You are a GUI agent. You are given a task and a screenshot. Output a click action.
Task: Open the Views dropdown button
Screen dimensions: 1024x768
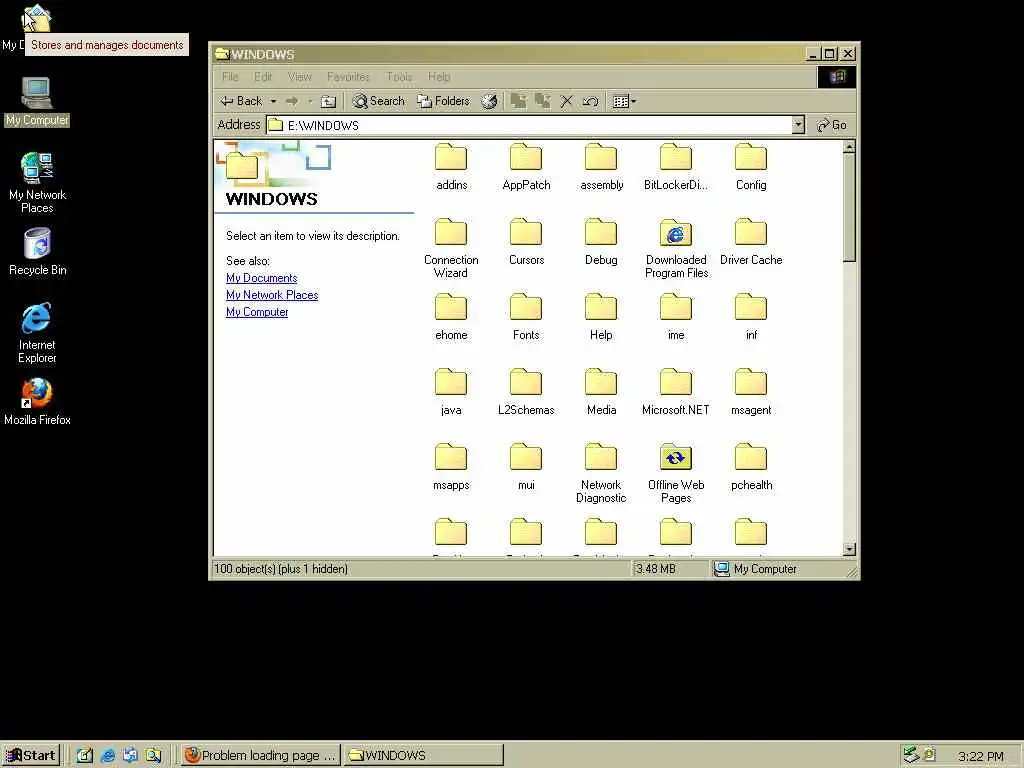624,101
